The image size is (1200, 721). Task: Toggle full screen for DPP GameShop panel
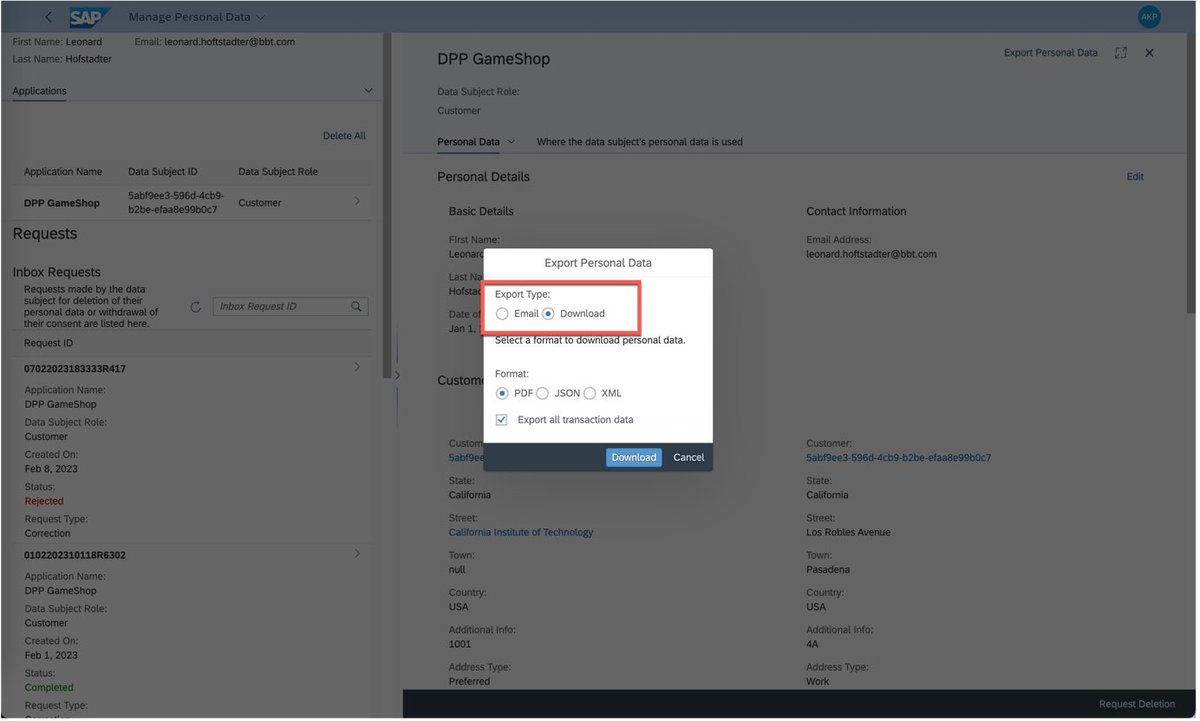click(1120, 53)
